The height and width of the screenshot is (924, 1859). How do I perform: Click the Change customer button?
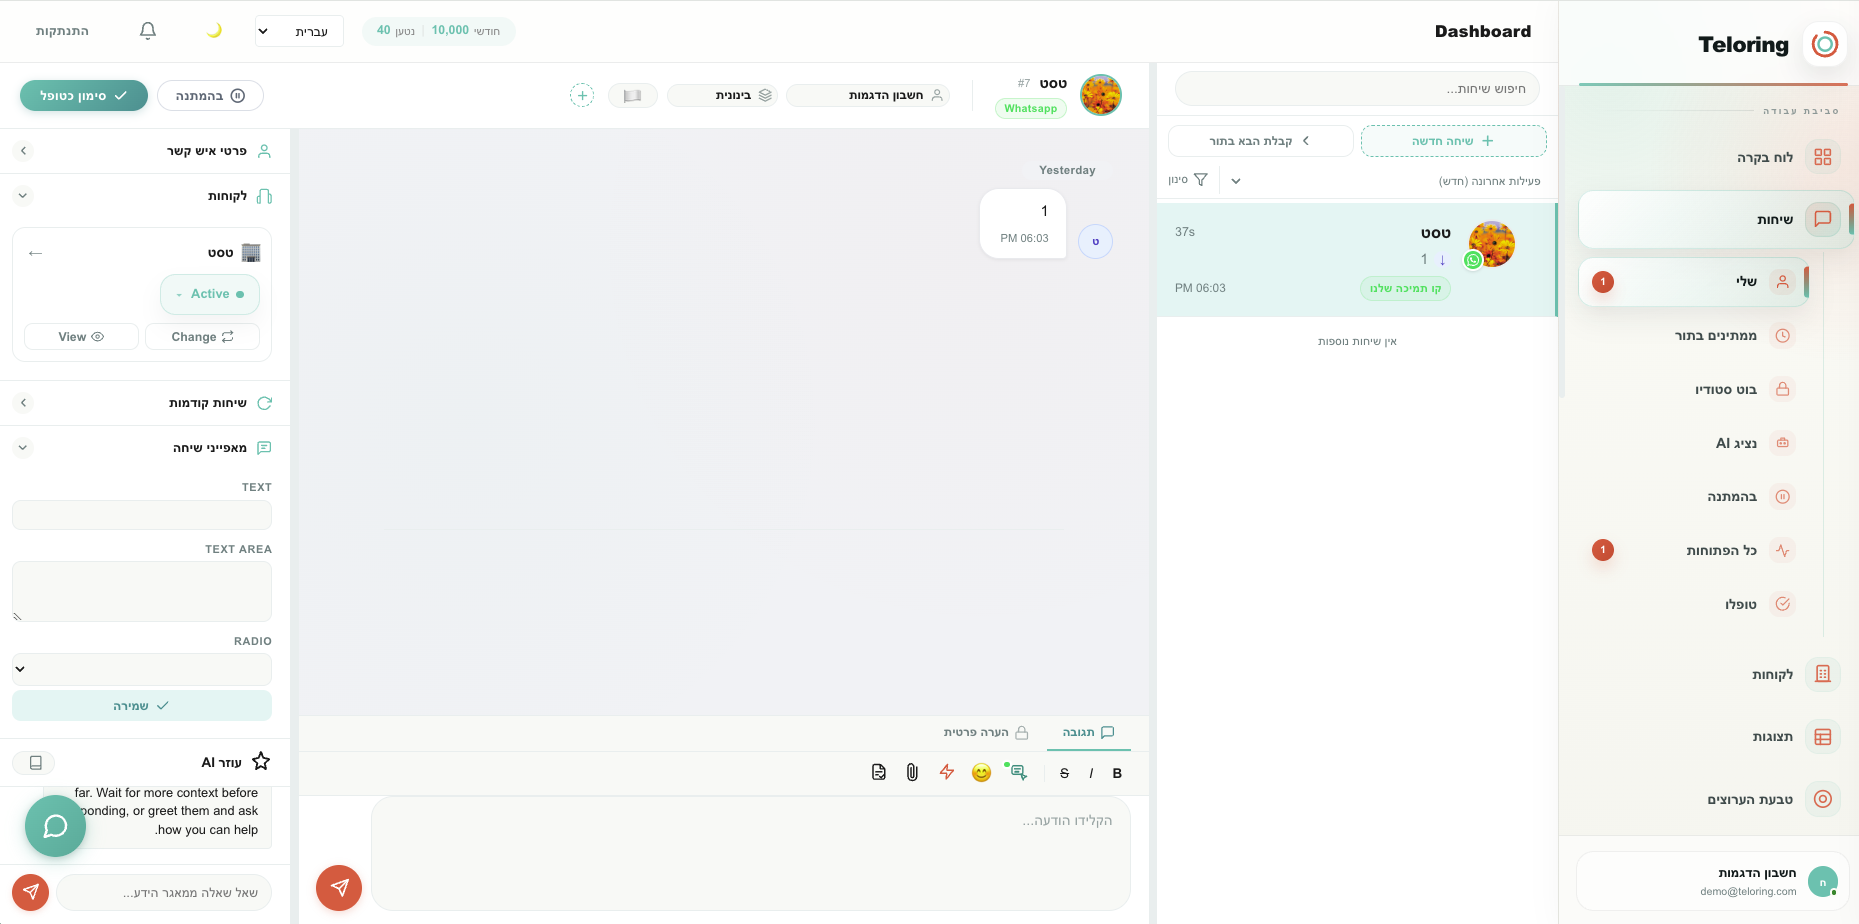click(202, 337)
